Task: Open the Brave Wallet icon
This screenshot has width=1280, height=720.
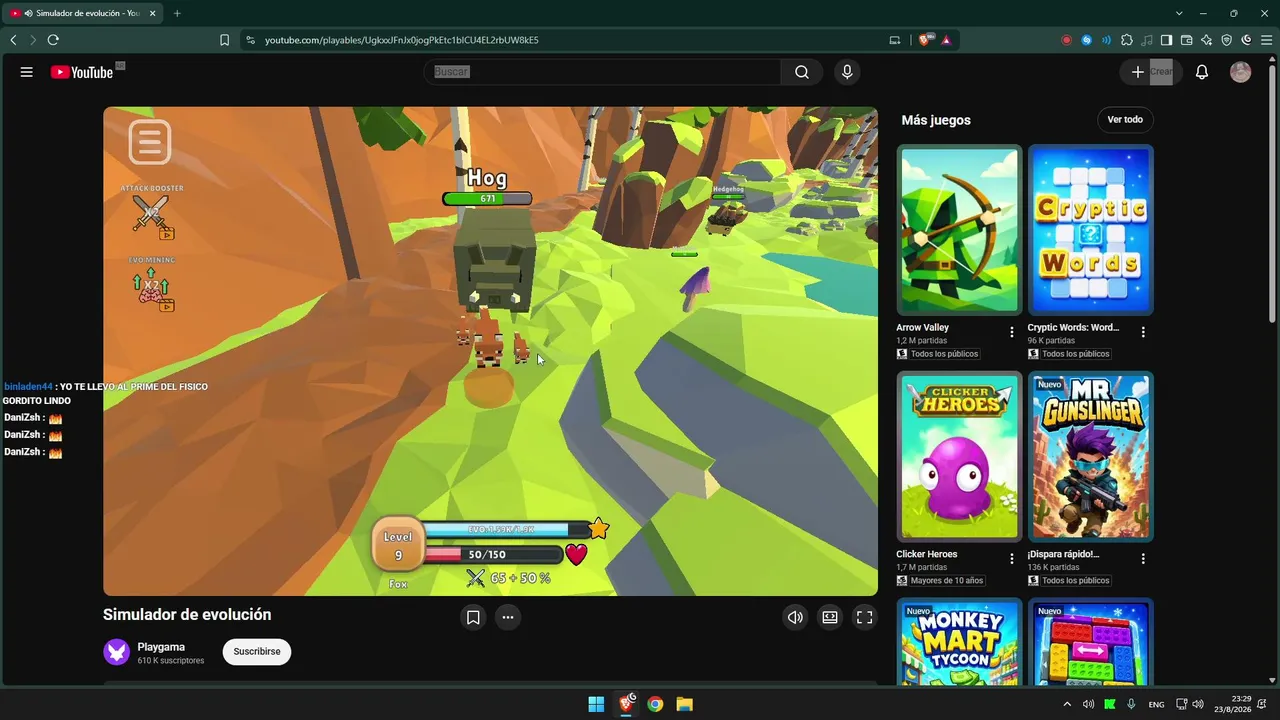Action: (x=1186, y=40)
